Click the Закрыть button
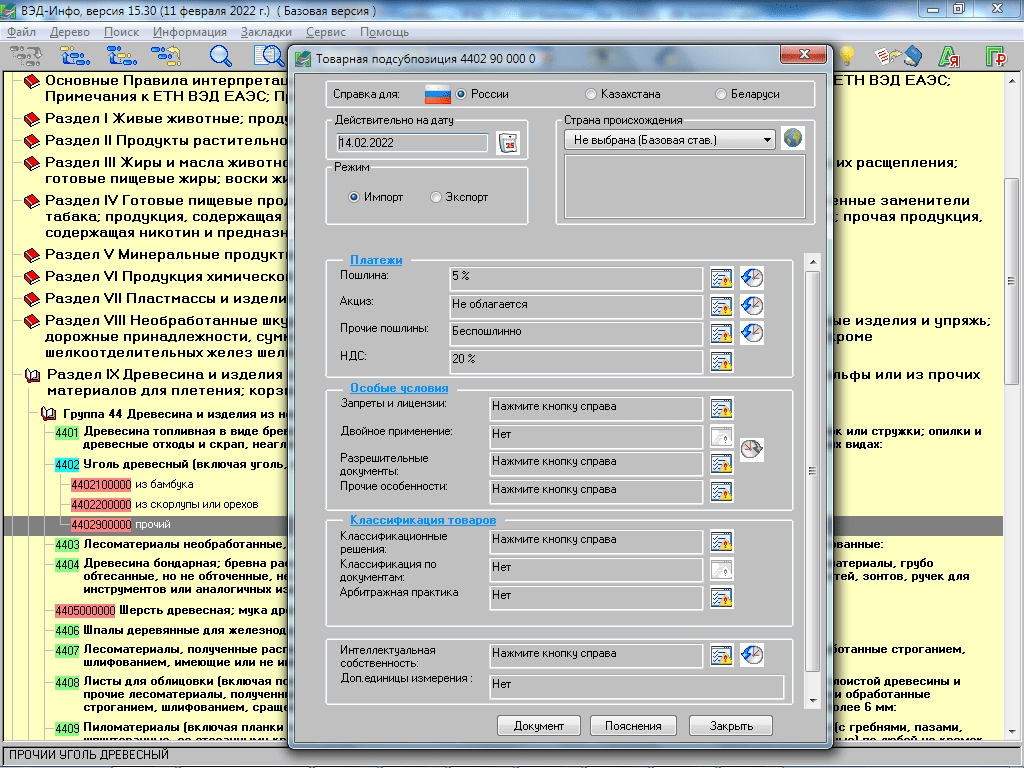Image resolution: width=1024 pixels, height=768 pixels. [731, 726]
